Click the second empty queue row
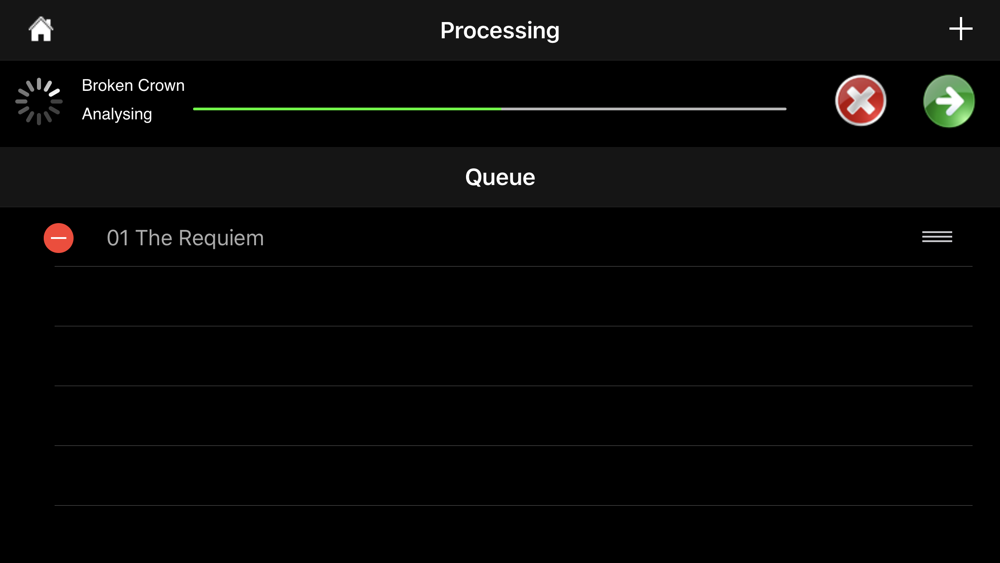 tap(513, 356)
